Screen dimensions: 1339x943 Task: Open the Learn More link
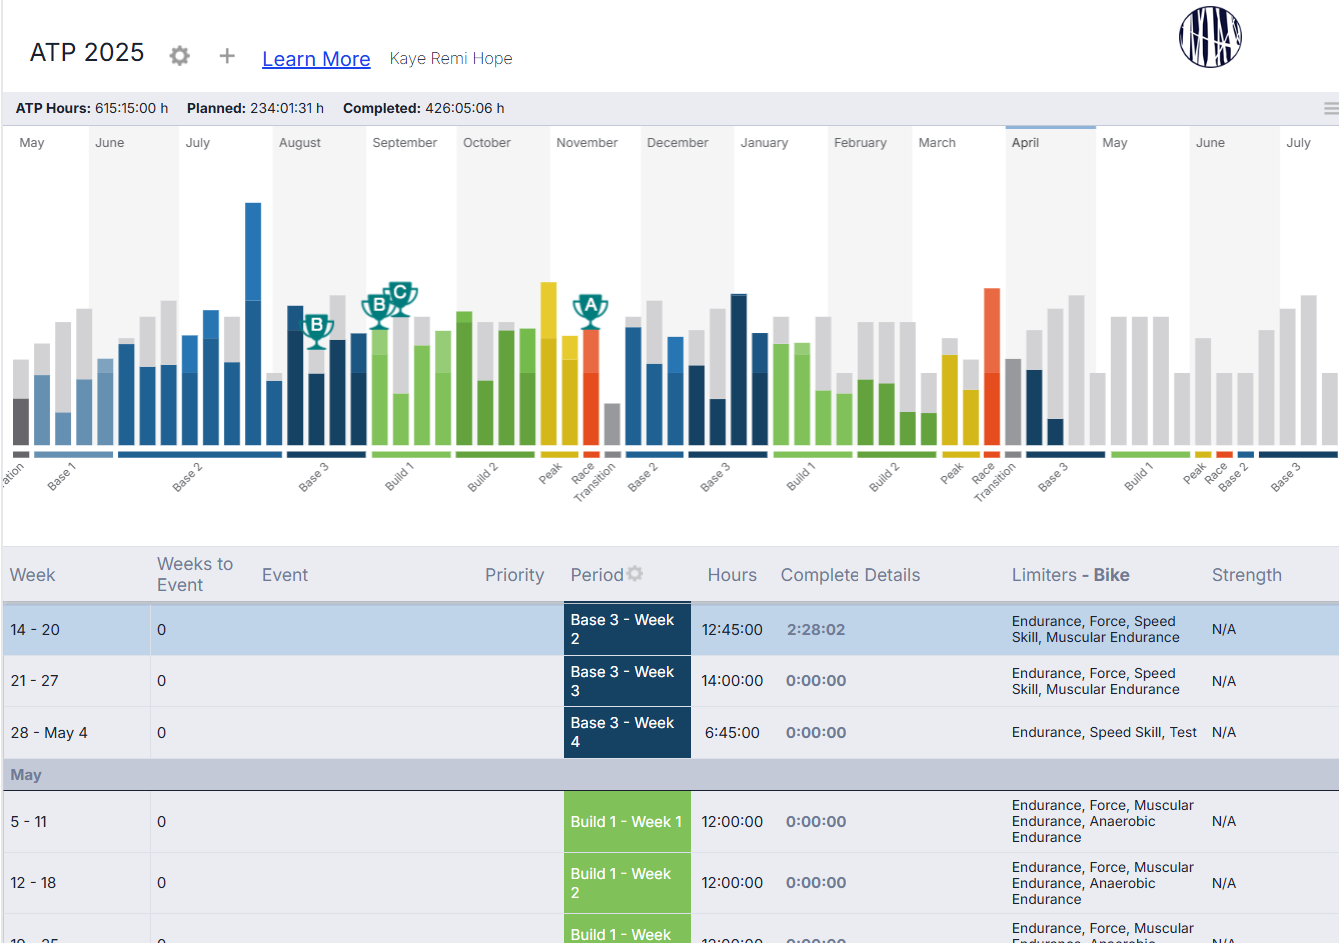point(316,59)
